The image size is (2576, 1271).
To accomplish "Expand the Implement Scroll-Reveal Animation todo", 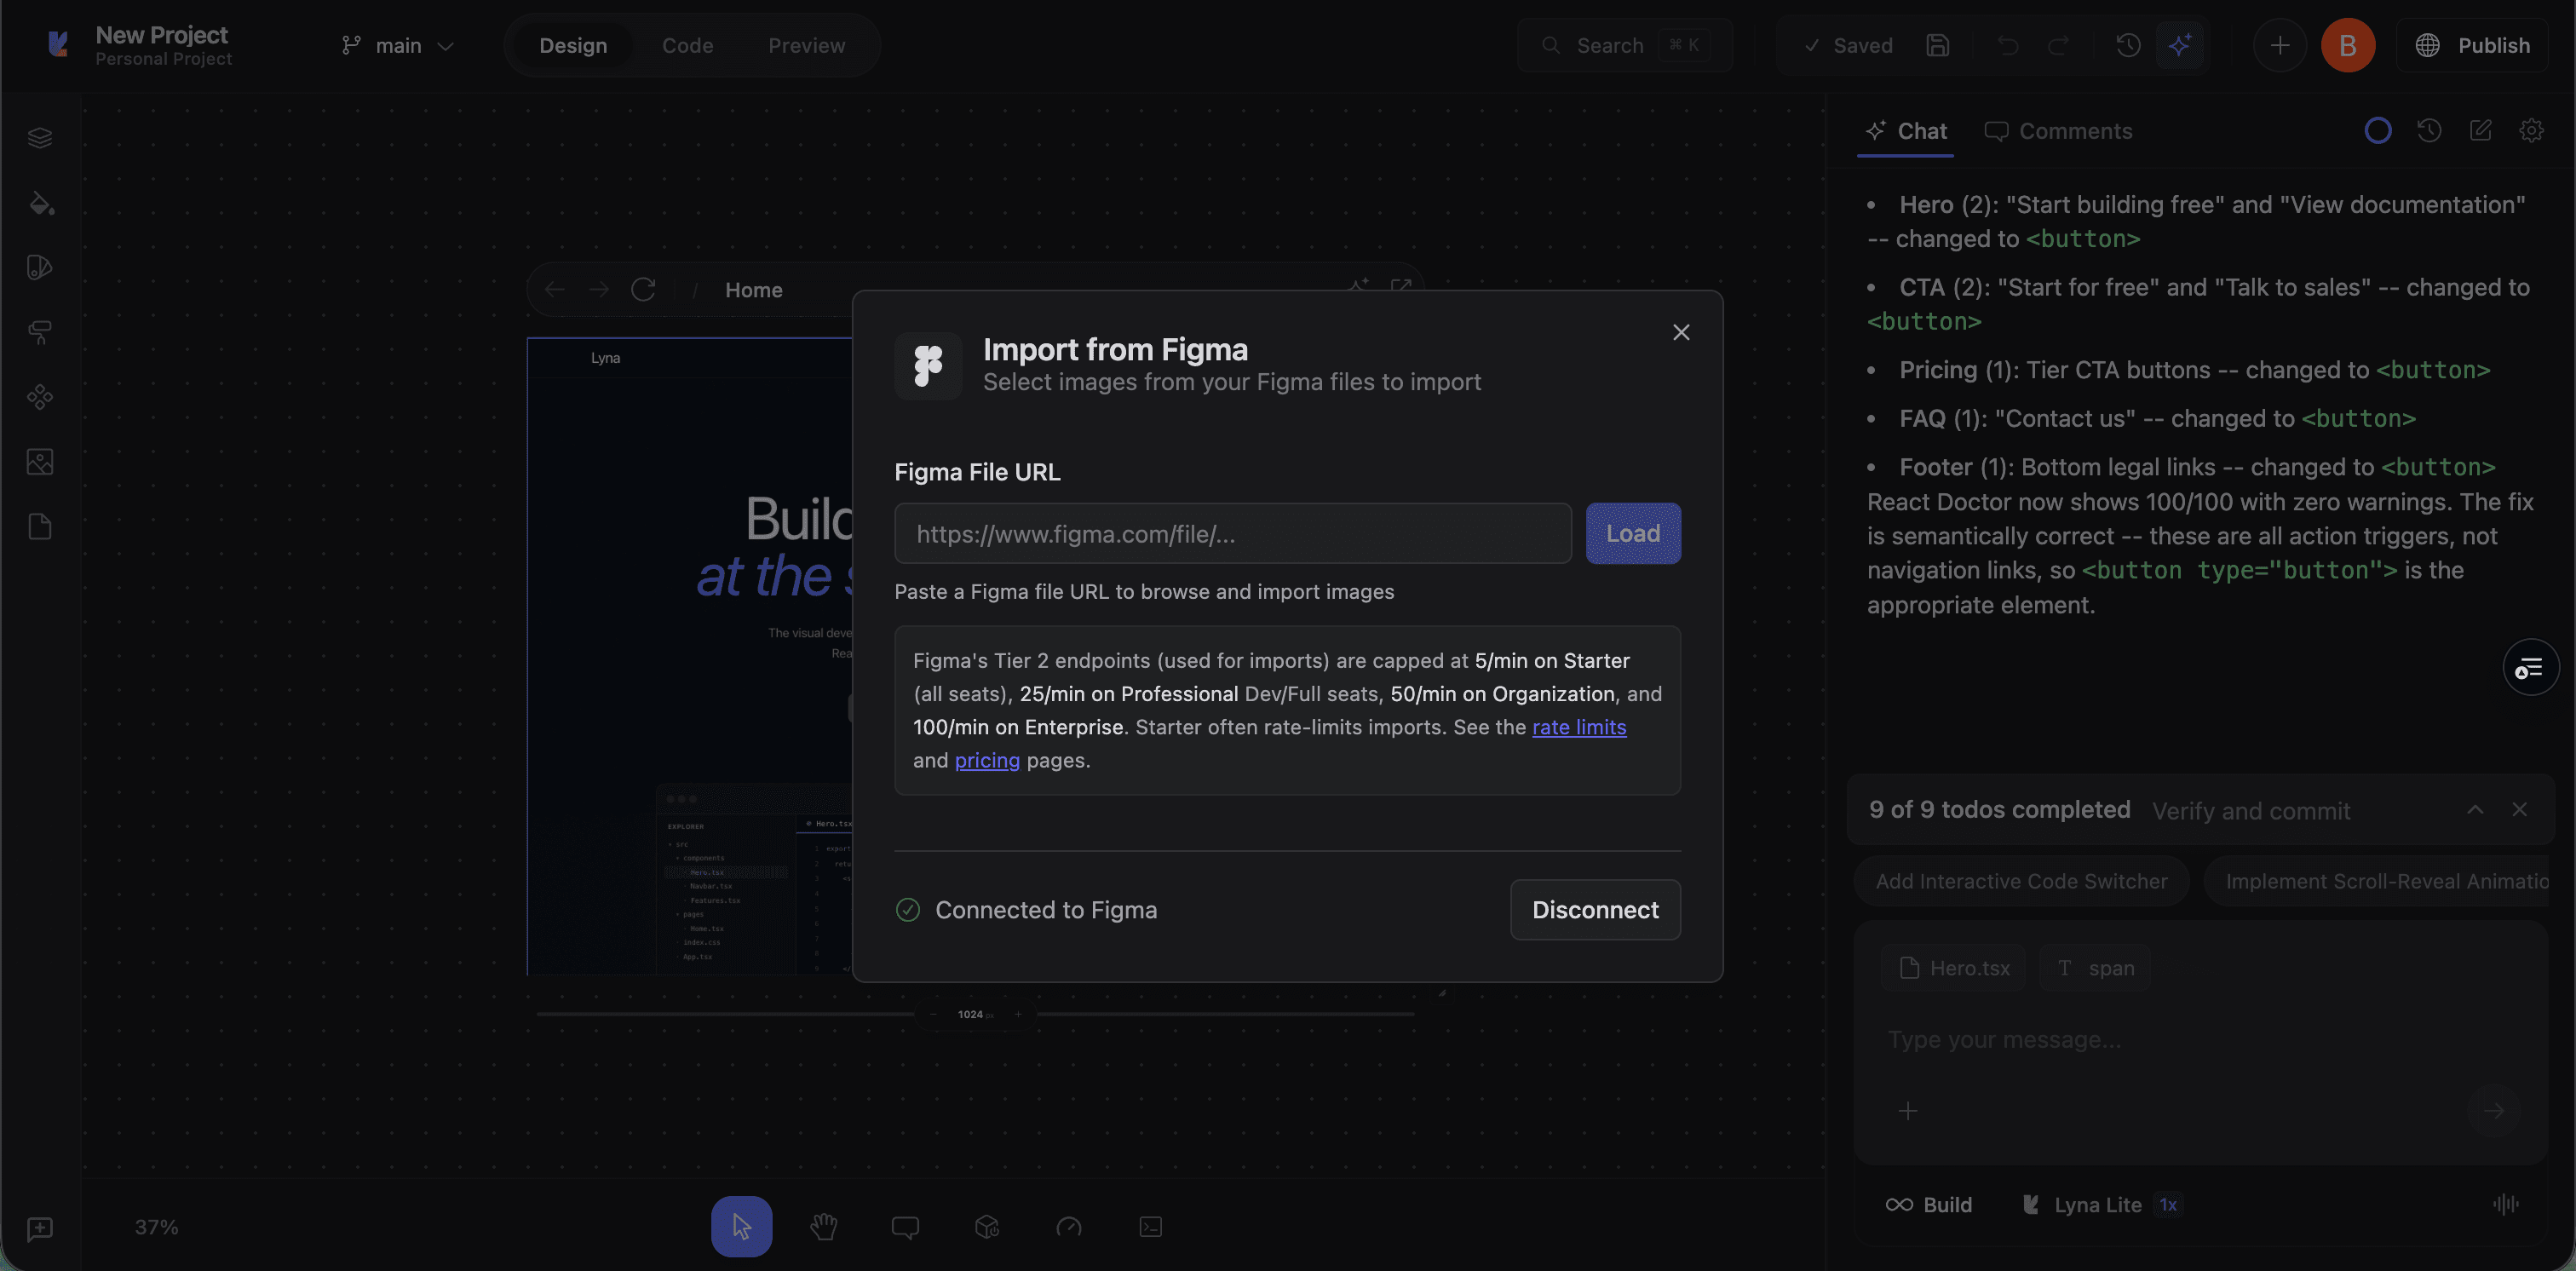I will [x=2385, y=880].
